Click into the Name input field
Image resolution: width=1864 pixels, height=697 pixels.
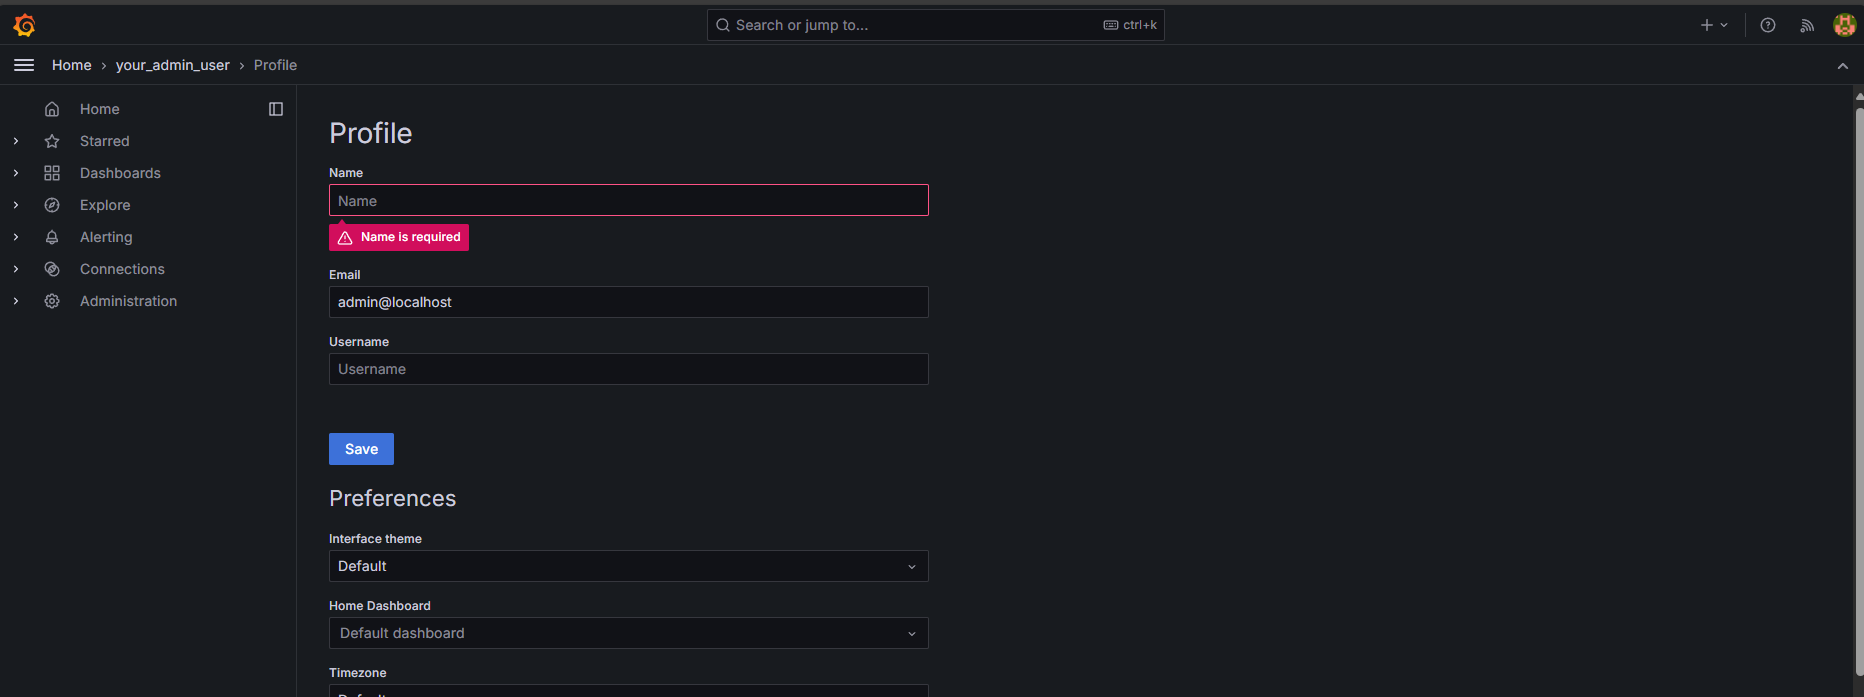628,201
